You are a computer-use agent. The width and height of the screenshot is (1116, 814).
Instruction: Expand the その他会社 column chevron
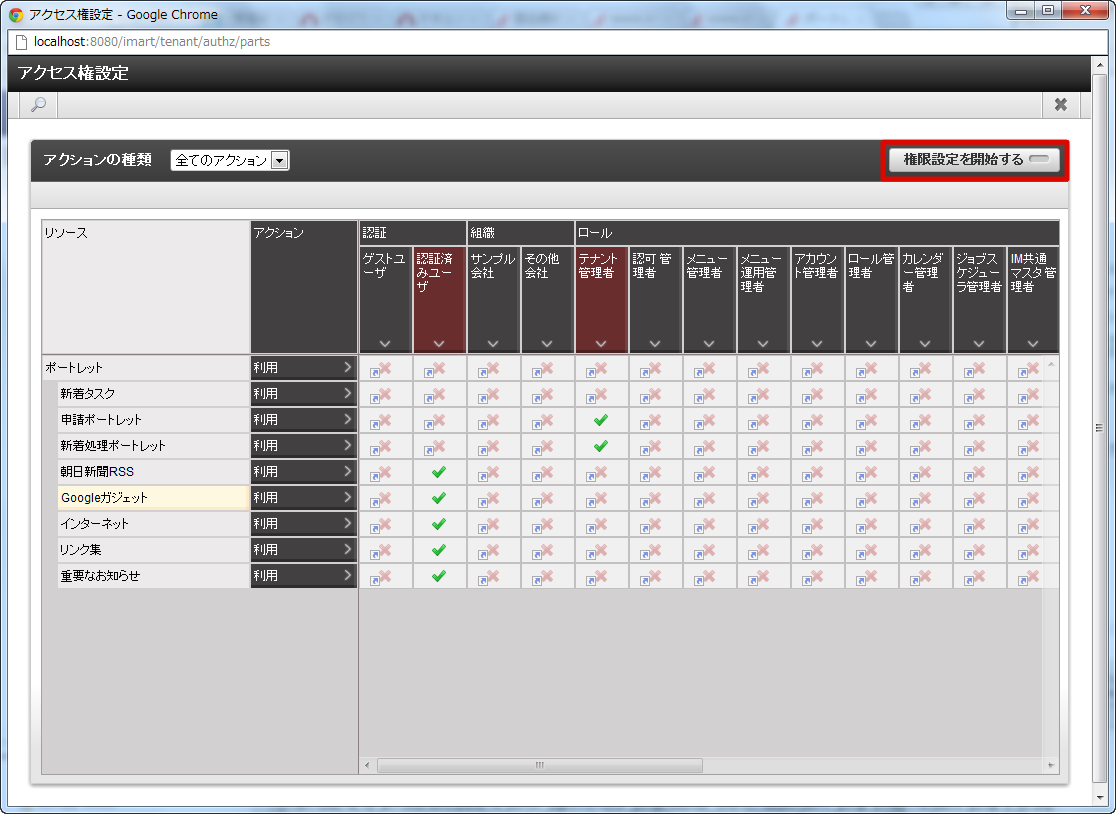tap(547, 344)
